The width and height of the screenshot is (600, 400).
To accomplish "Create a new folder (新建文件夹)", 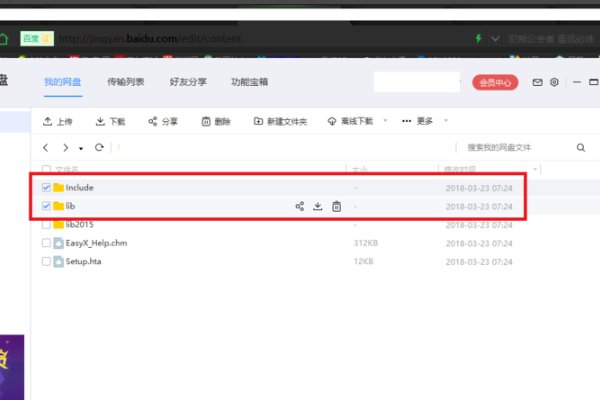I will click(x=280, y=121).
